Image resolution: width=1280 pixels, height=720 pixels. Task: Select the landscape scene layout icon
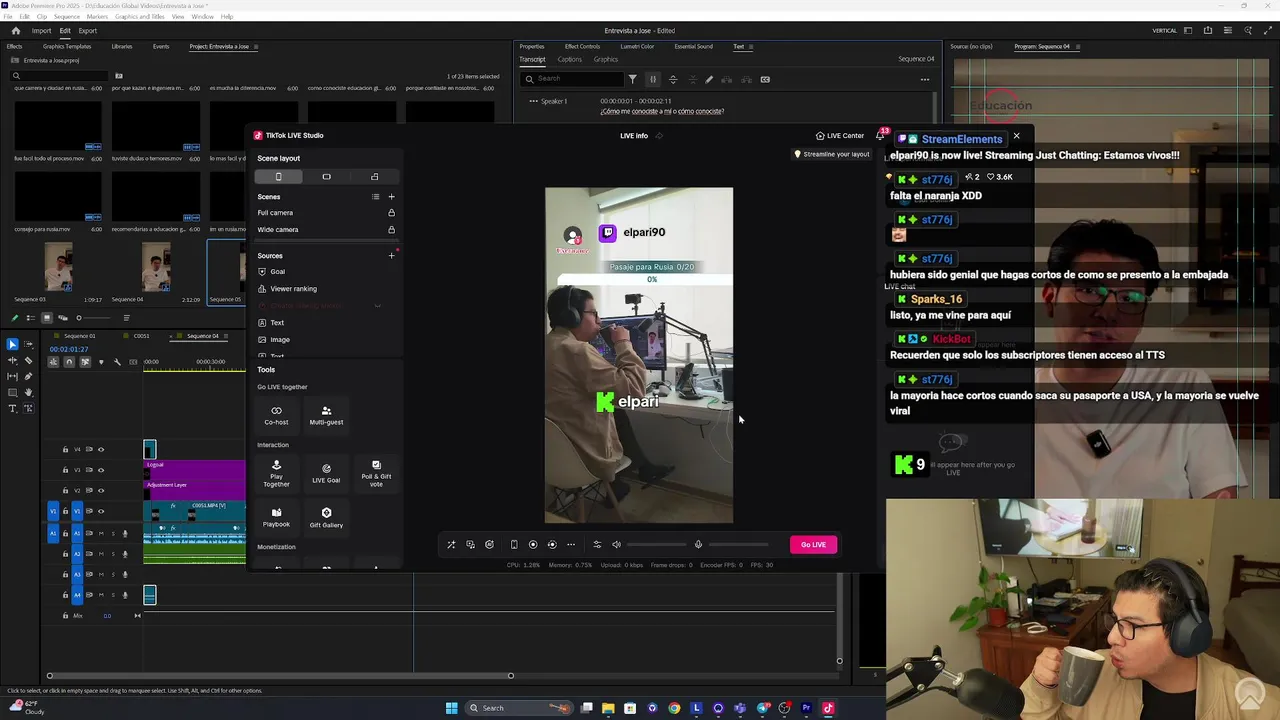click(x=326, y=177)
